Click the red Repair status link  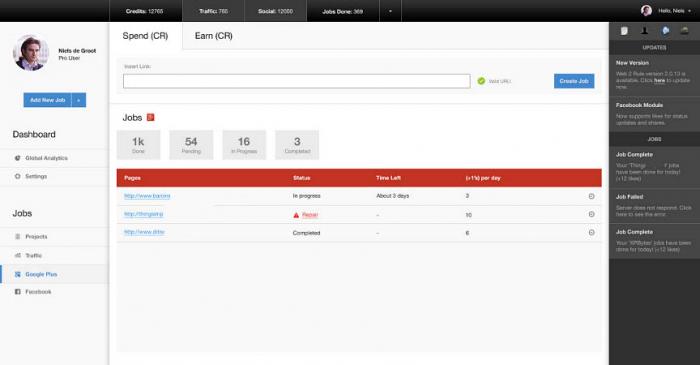tap(310, 215)
